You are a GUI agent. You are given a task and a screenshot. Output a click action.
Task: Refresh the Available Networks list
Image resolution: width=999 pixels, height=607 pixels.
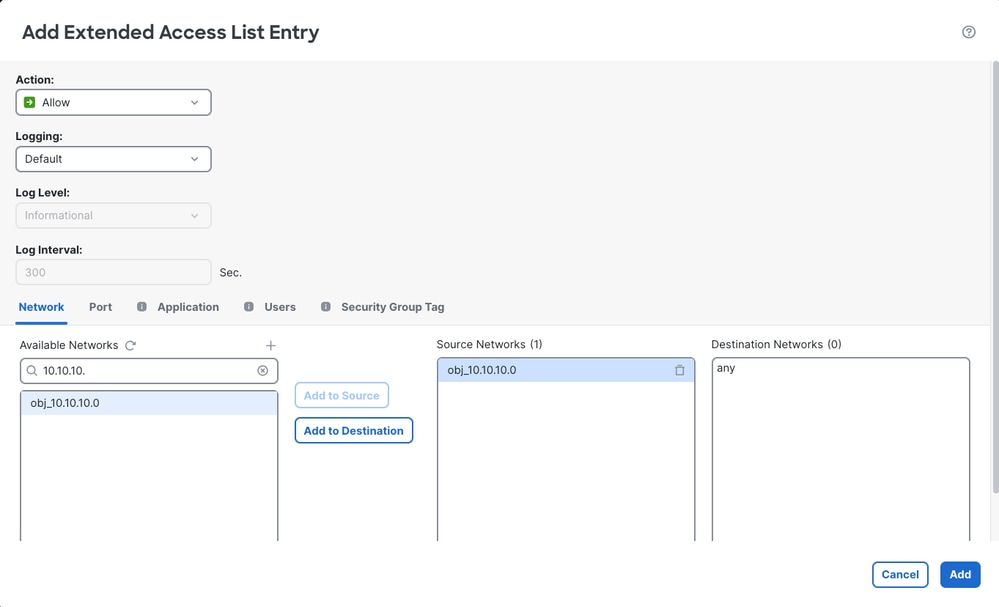coord(131,345)
